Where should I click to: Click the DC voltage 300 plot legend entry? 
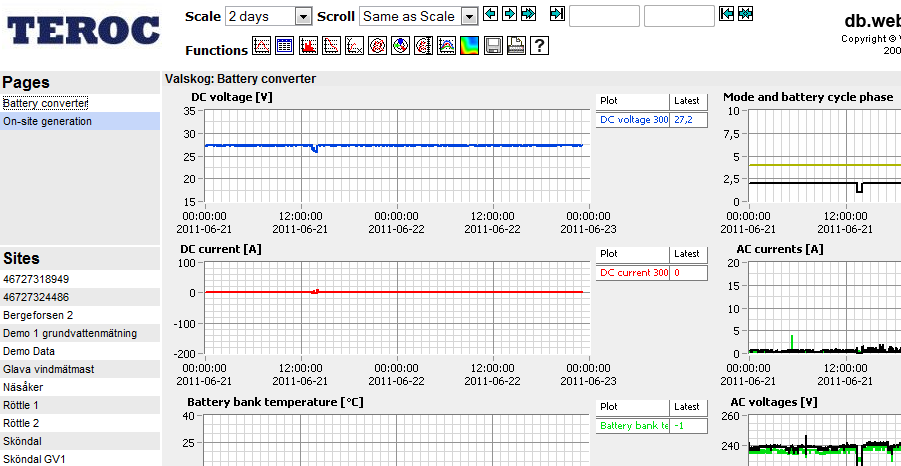(x=633, y=120)
